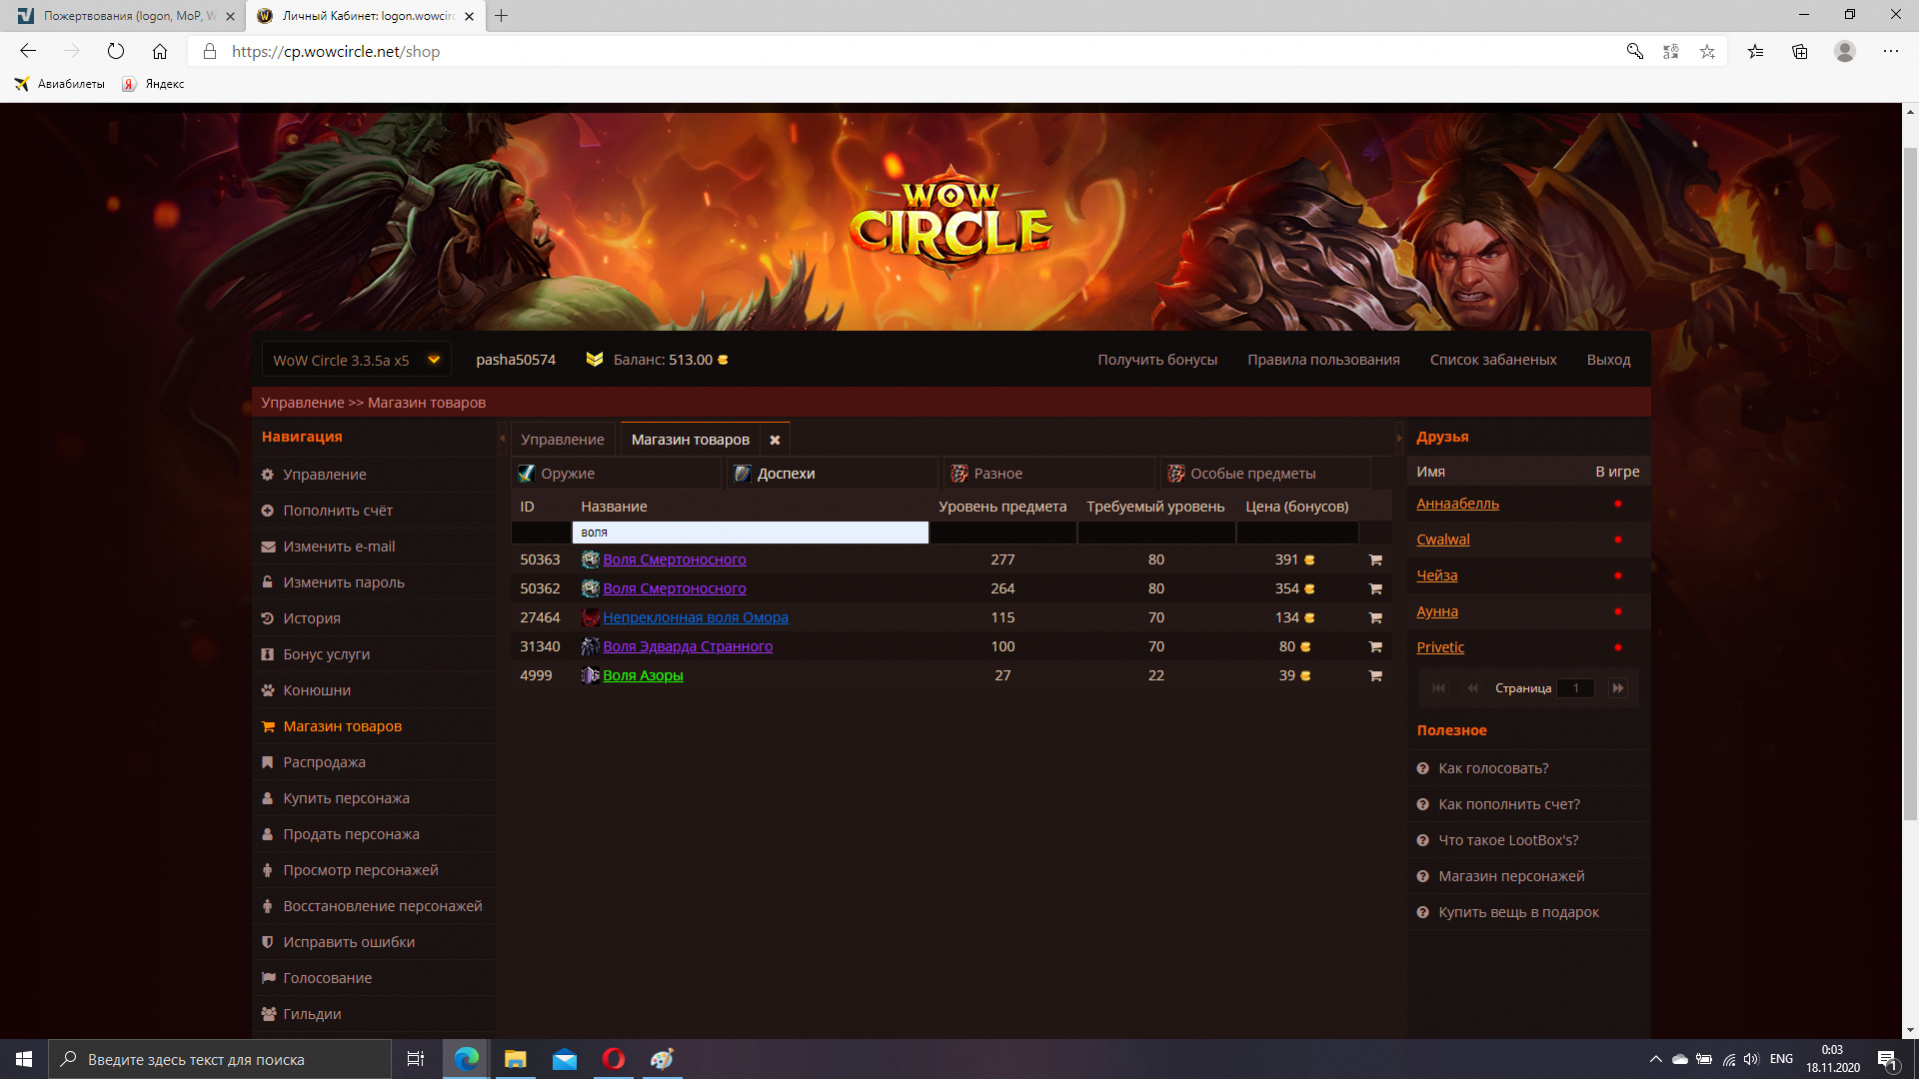Switch to the Управление tab
Screen dimensions: 1919x1079
562,440
